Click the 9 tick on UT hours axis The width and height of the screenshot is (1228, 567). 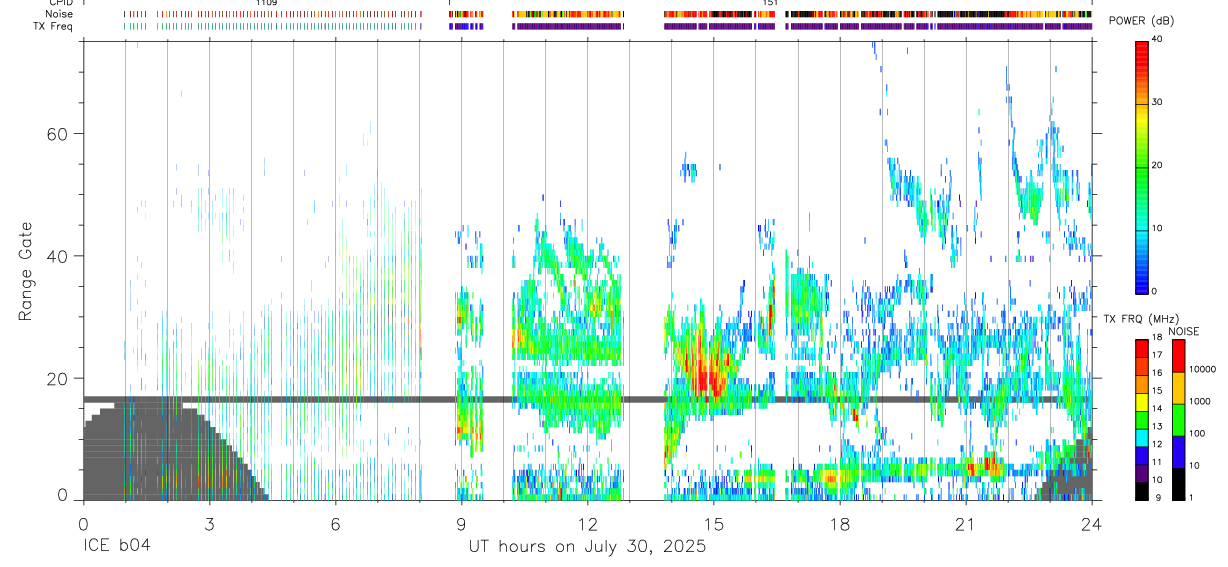pyautogui.click(x=461, y=523)
